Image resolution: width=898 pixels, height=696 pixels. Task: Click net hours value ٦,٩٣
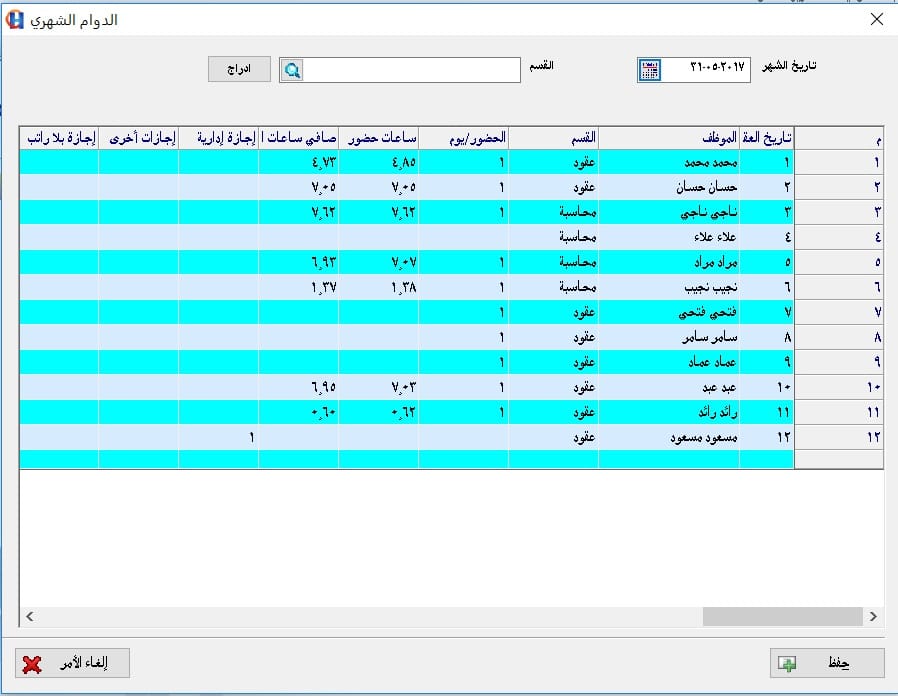[x=298, y=262]
